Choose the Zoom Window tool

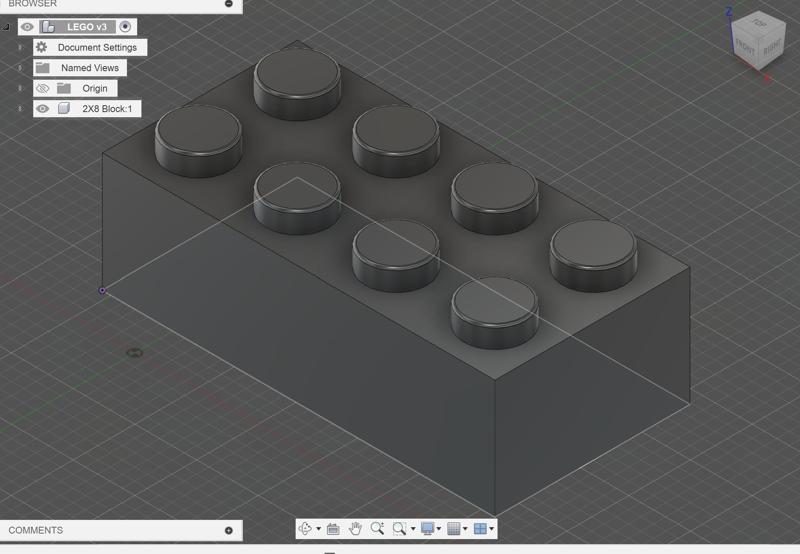coord(399,528)
